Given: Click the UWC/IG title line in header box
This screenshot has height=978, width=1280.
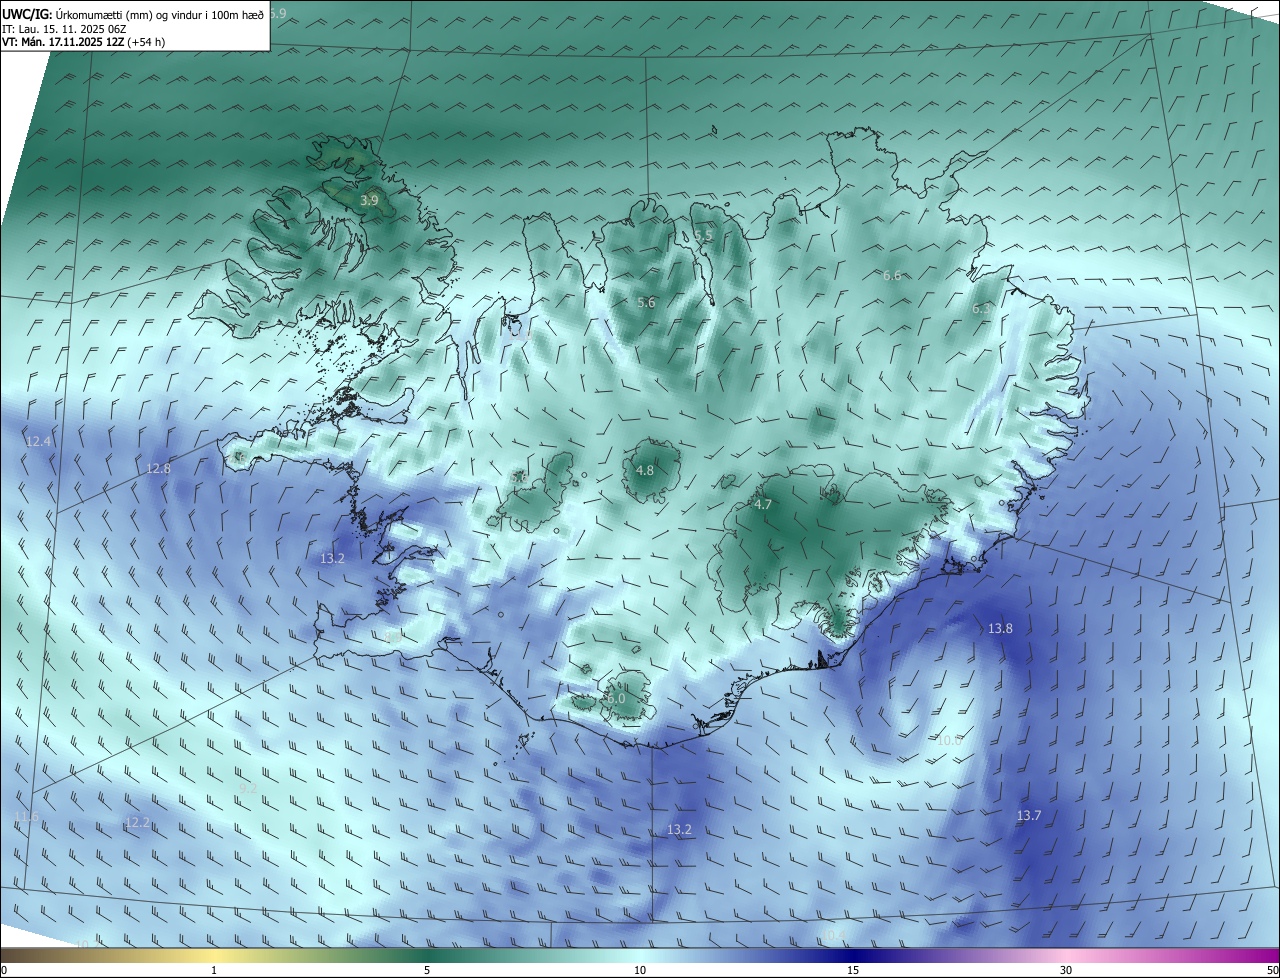Looking at the screenshot, I should click(133, 14).
